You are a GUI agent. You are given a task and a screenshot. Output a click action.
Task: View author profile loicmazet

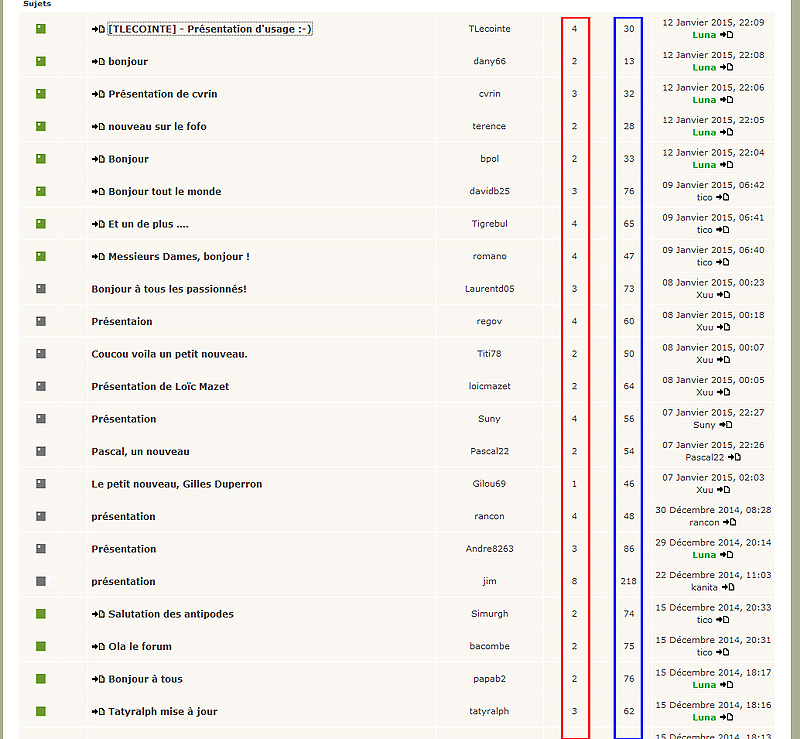click(x=489, y=386)
